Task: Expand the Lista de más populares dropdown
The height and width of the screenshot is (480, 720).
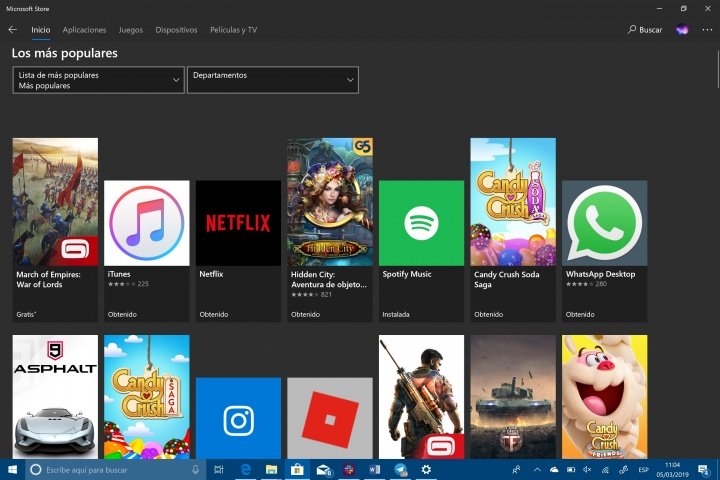Action: point(98,80)
